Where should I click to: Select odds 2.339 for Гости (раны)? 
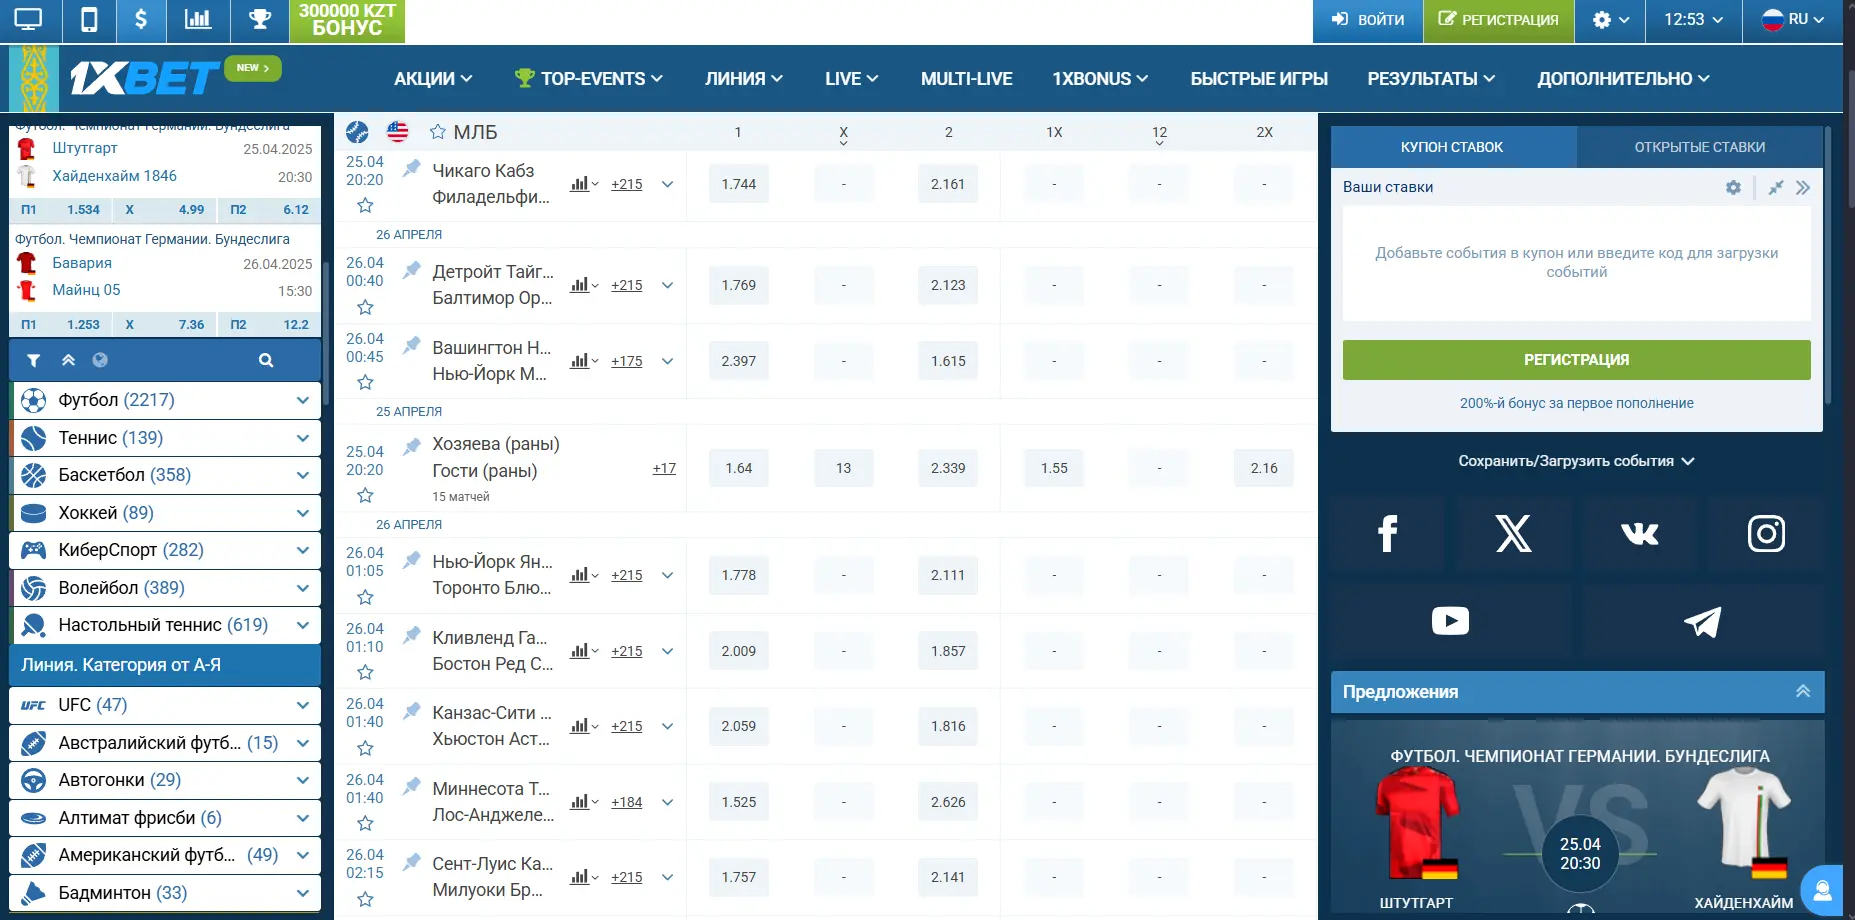pyautogui.click(x=948, y=468)
